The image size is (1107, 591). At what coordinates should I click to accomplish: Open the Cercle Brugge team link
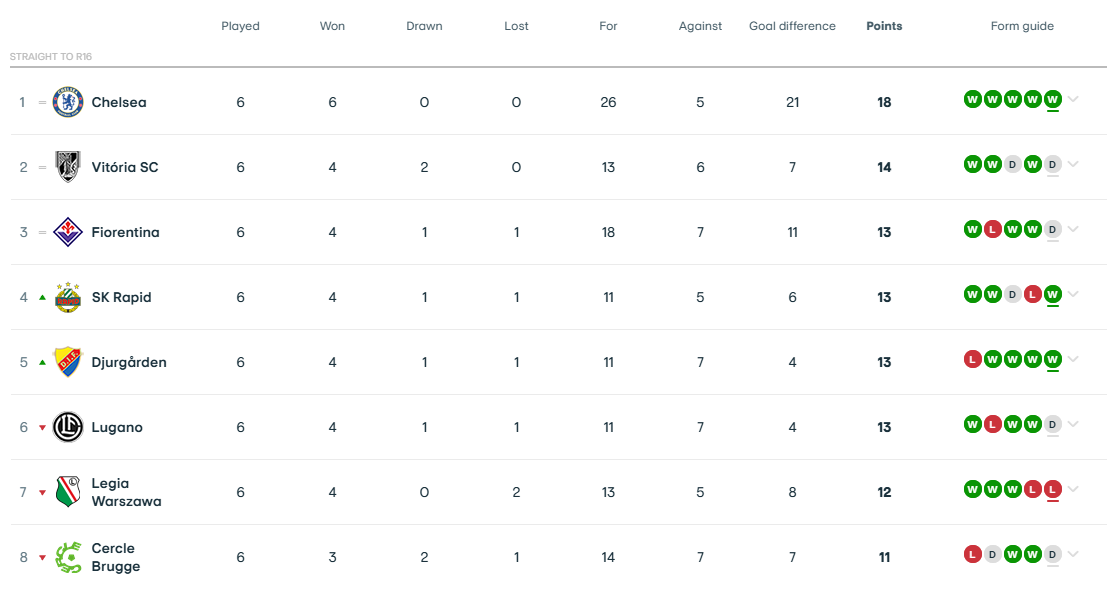click(116, 557)
